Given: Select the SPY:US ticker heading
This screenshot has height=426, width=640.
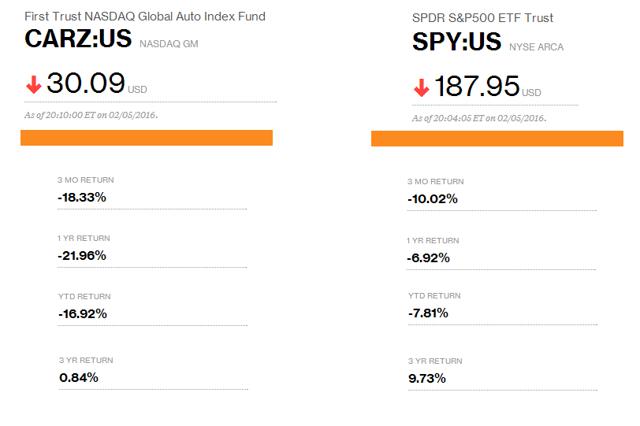Looking at the screenshot, I should coord(457,42).
